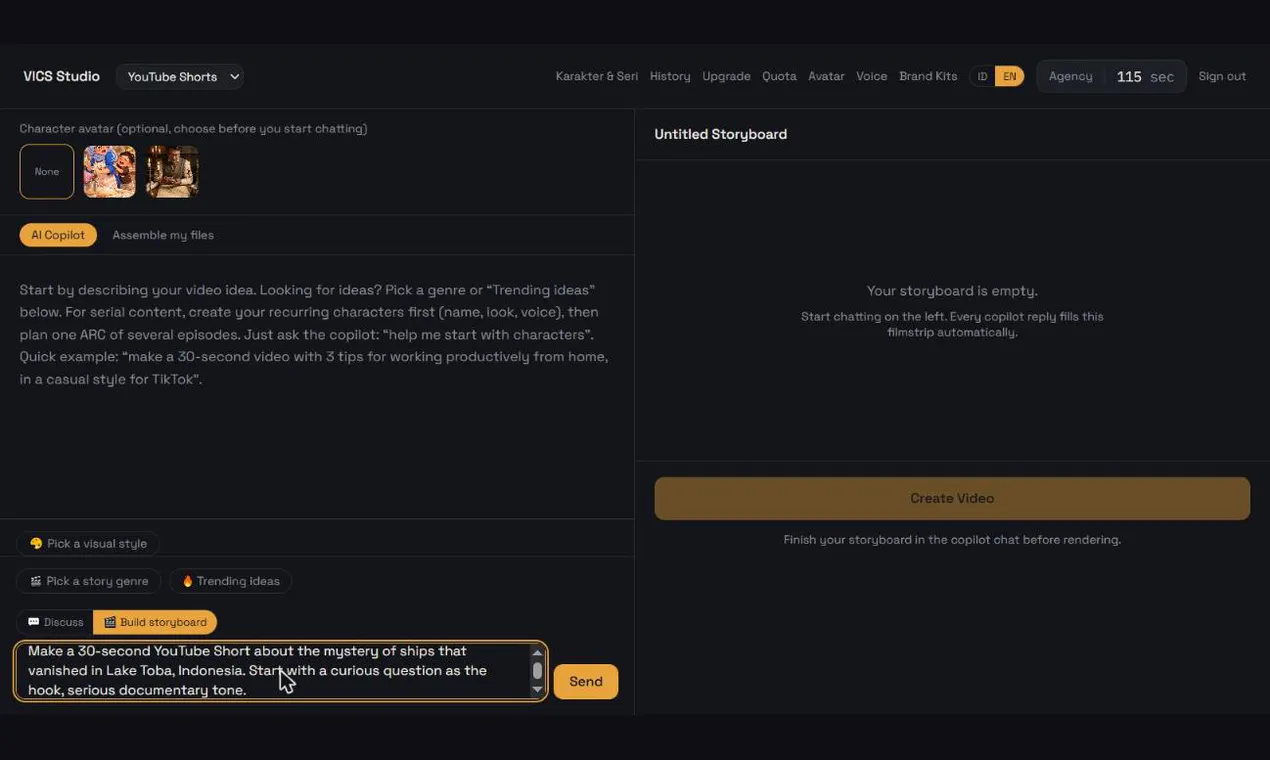Show Trending ideas suggestions
The width and height of the screenshot is (1270, 760).
pos(230,581)
